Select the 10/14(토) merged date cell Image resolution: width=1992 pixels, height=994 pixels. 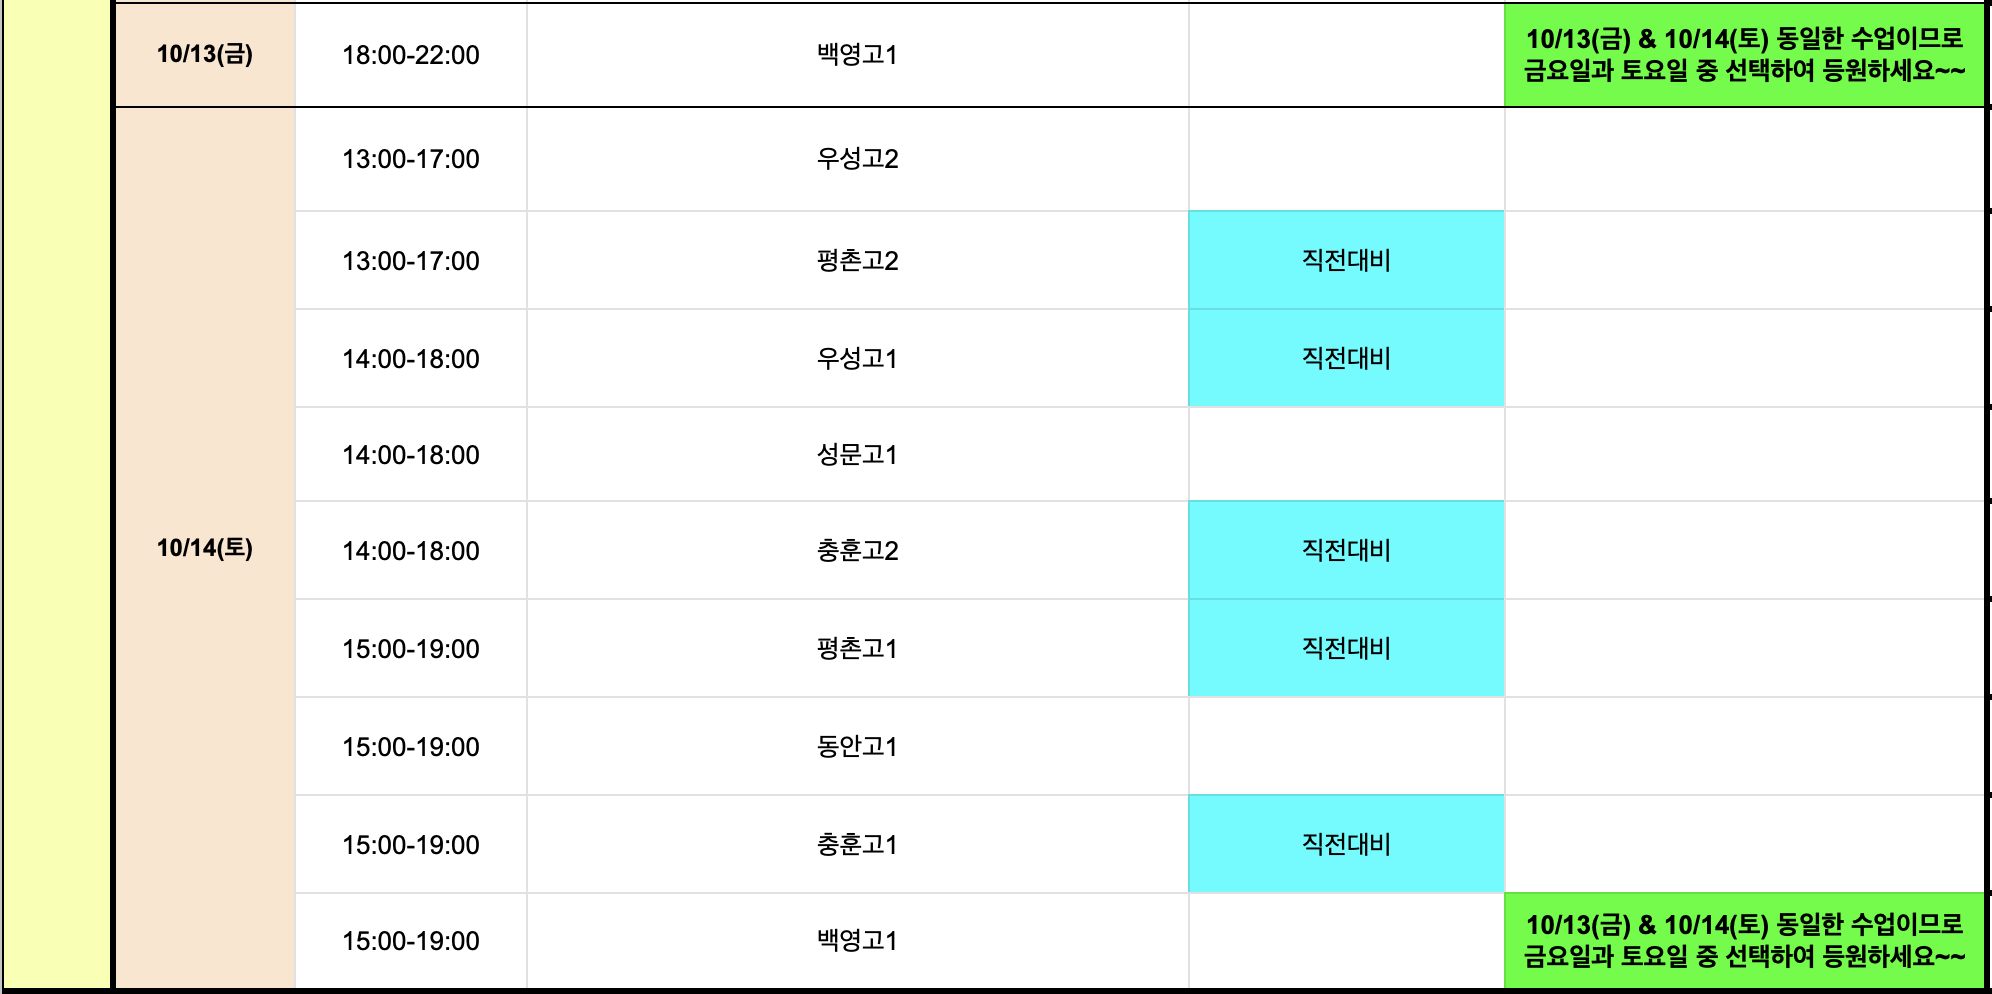pyautogui.click(x=205, y=548)
